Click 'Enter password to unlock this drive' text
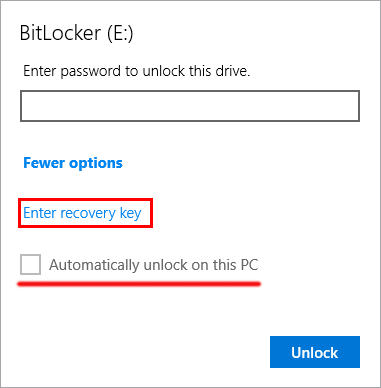The width and height of the screenshot is (381, 388). point(136,71)
